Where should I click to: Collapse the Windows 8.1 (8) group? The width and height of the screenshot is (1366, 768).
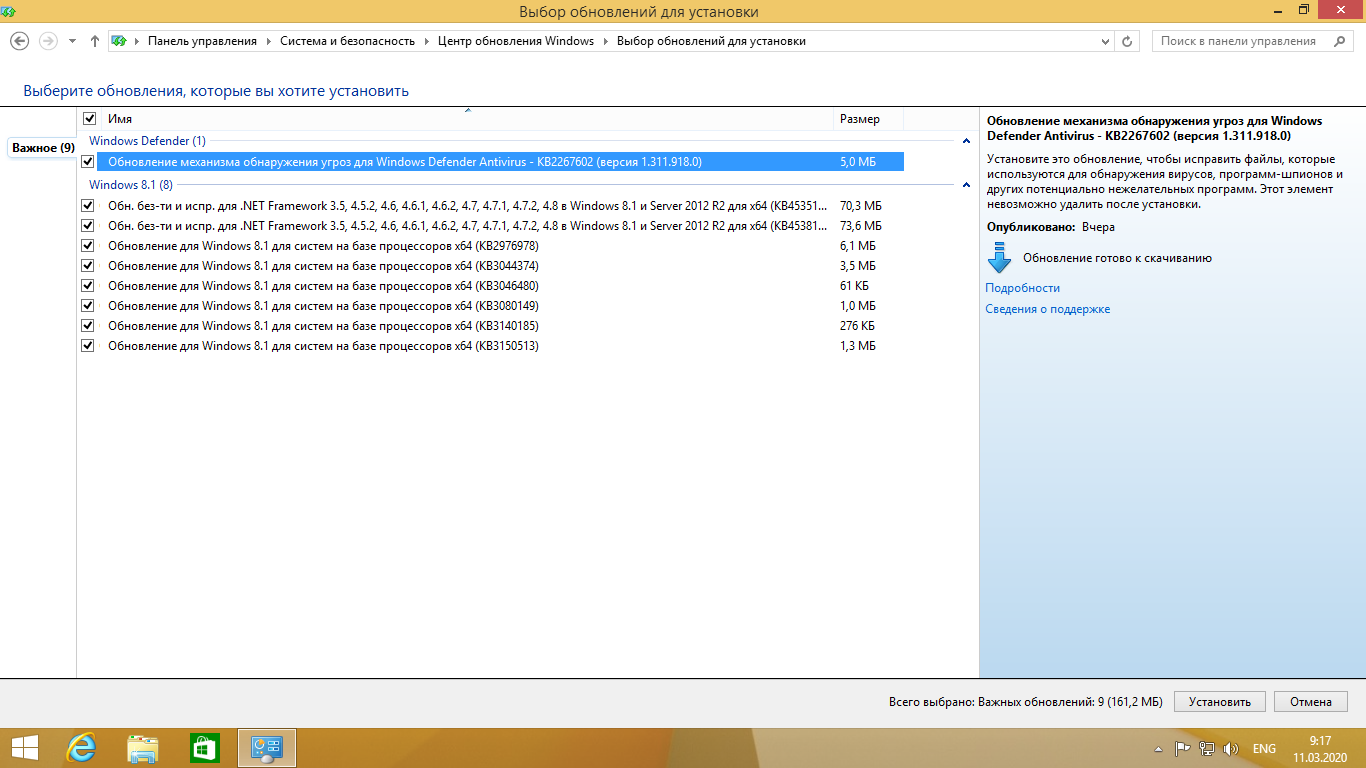[x=966, y=185]
